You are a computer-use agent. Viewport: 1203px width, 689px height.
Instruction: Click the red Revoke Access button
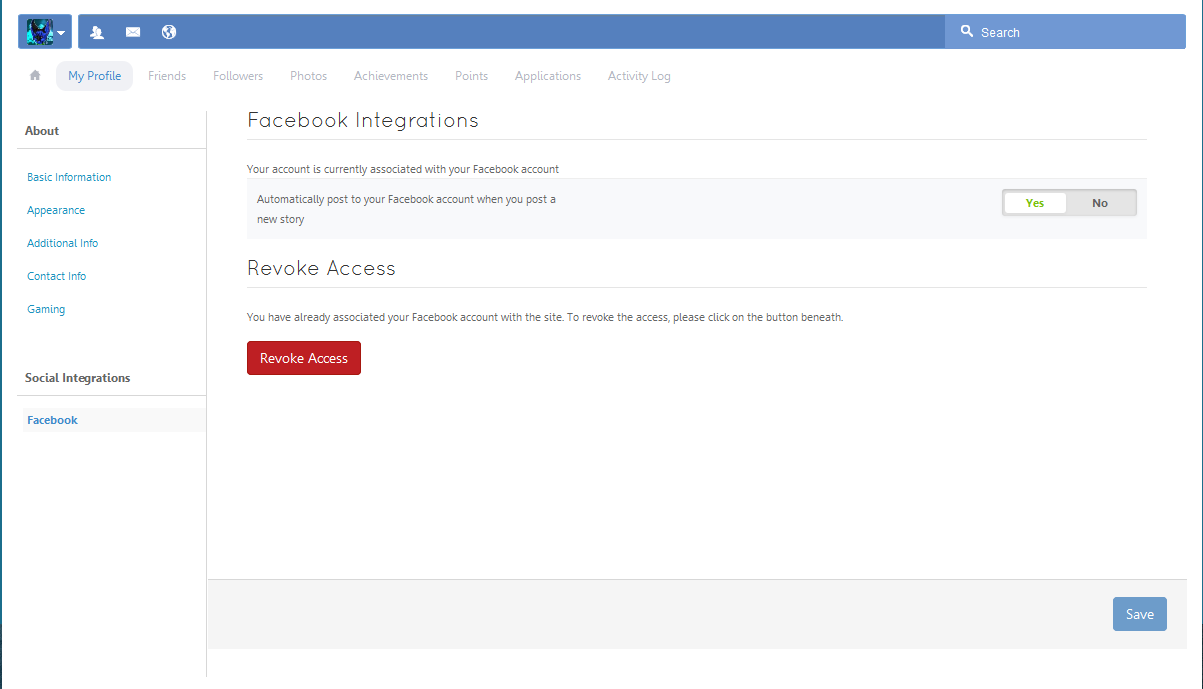click(x=304, y=358)
